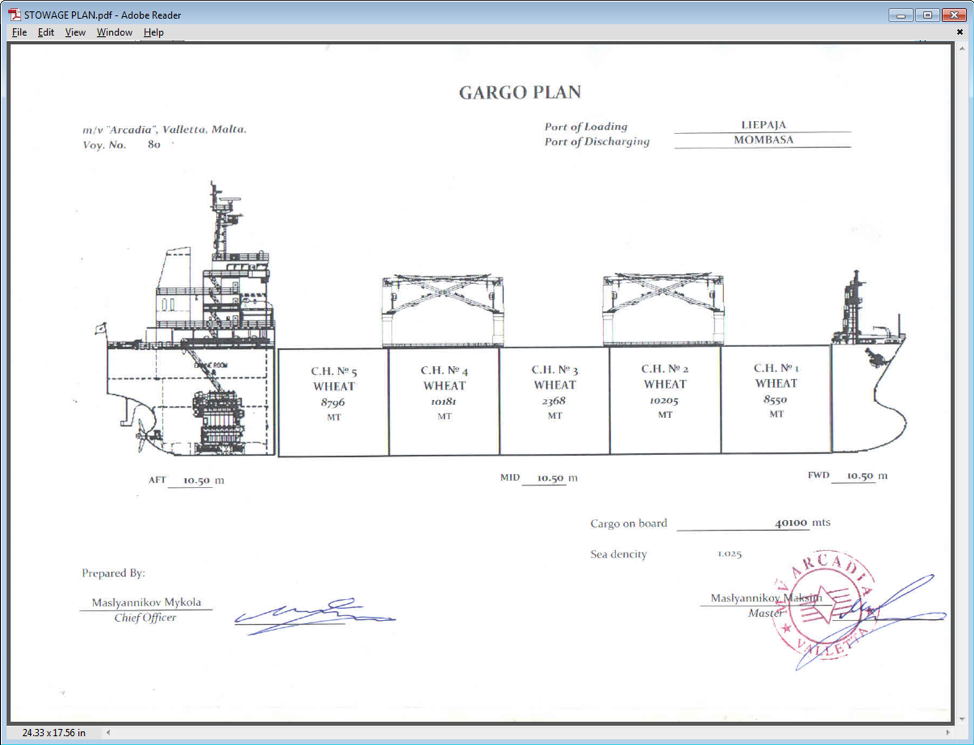
Task: Click cargo hold 'C.H. № 4' label
Action: click(x=444, y=371)
